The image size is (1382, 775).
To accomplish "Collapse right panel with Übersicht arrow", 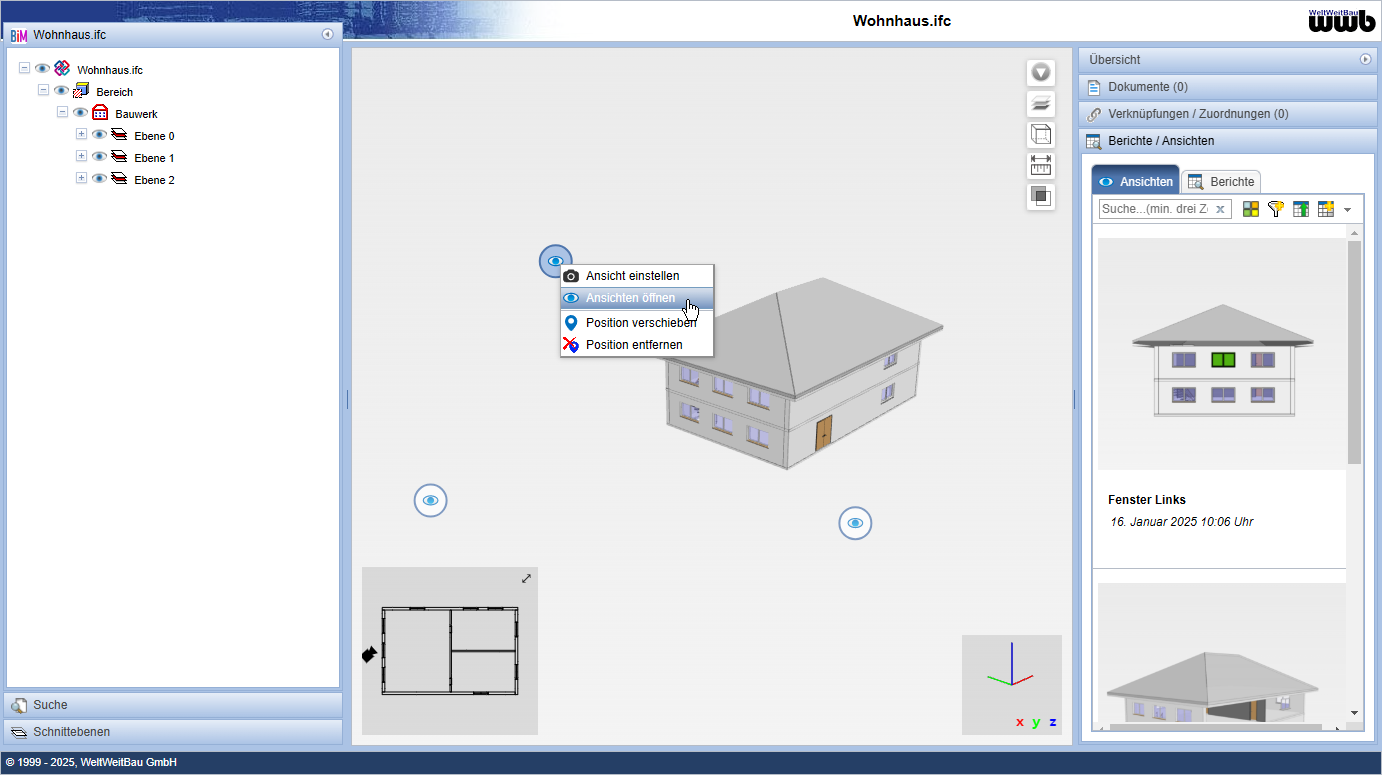I will 1366,59.
